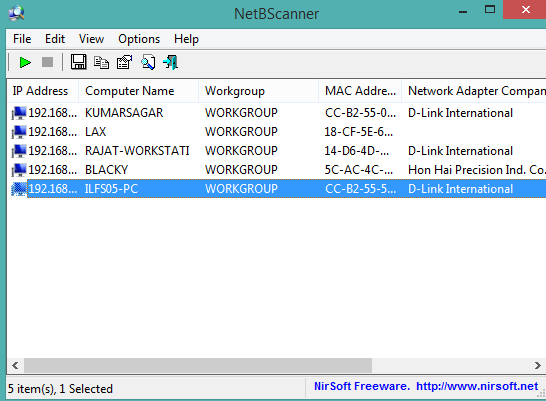Screen dimensions: 546x401
Task: Click WORKGROUP cell in the LAX row
Action: coord(241,132)
